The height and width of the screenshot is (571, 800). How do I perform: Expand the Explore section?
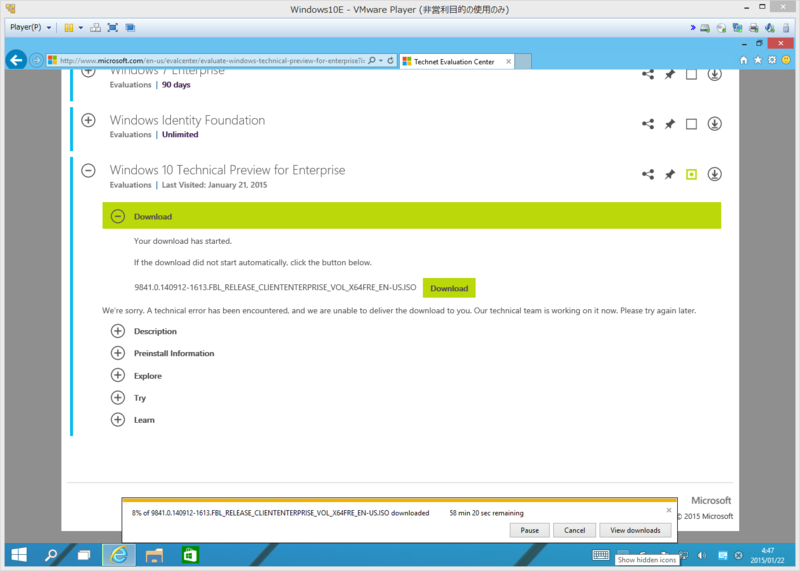(x=118, y=376)
